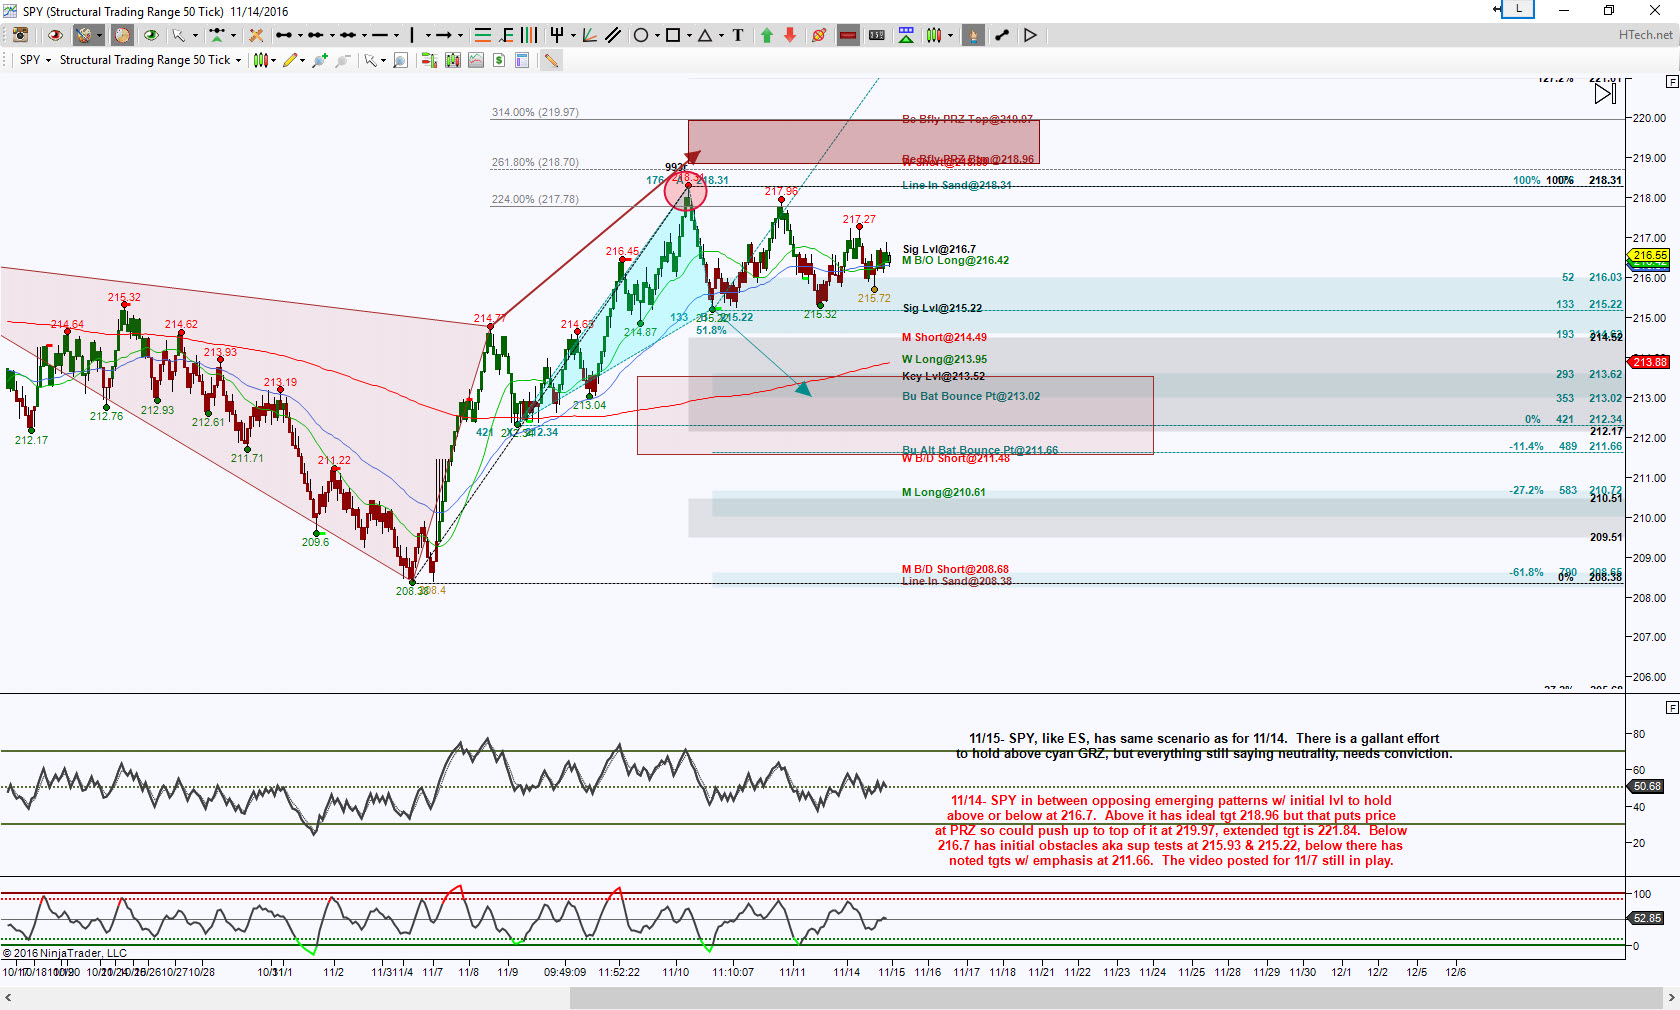
Task: Select the parallel lines channel tool
Action: (613, 35)
